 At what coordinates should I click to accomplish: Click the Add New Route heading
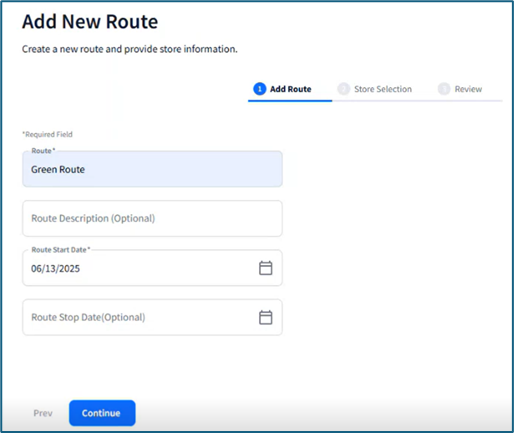(x=90, y=22)
